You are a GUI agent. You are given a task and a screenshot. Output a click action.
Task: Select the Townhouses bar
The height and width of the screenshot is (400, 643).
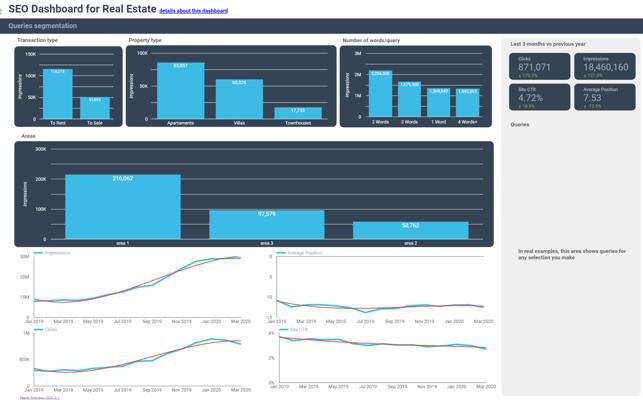(x=298, y=113)
